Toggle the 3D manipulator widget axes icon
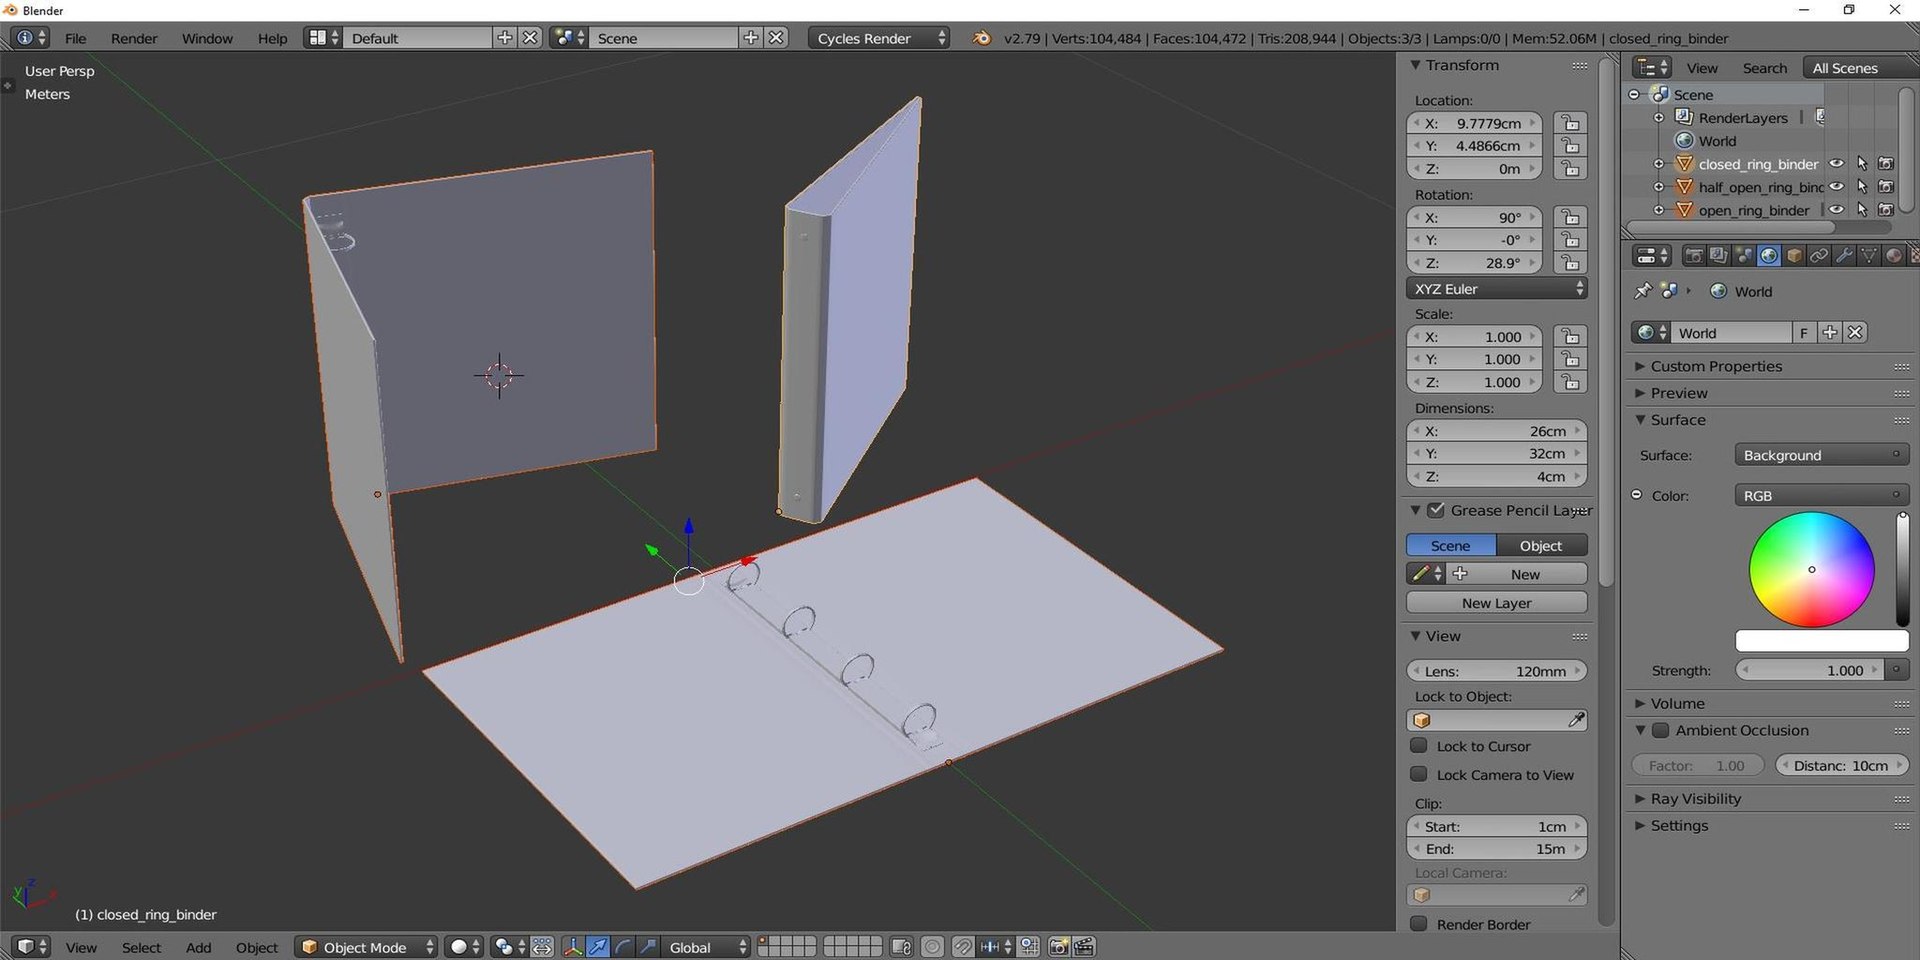 coord(573,947)
